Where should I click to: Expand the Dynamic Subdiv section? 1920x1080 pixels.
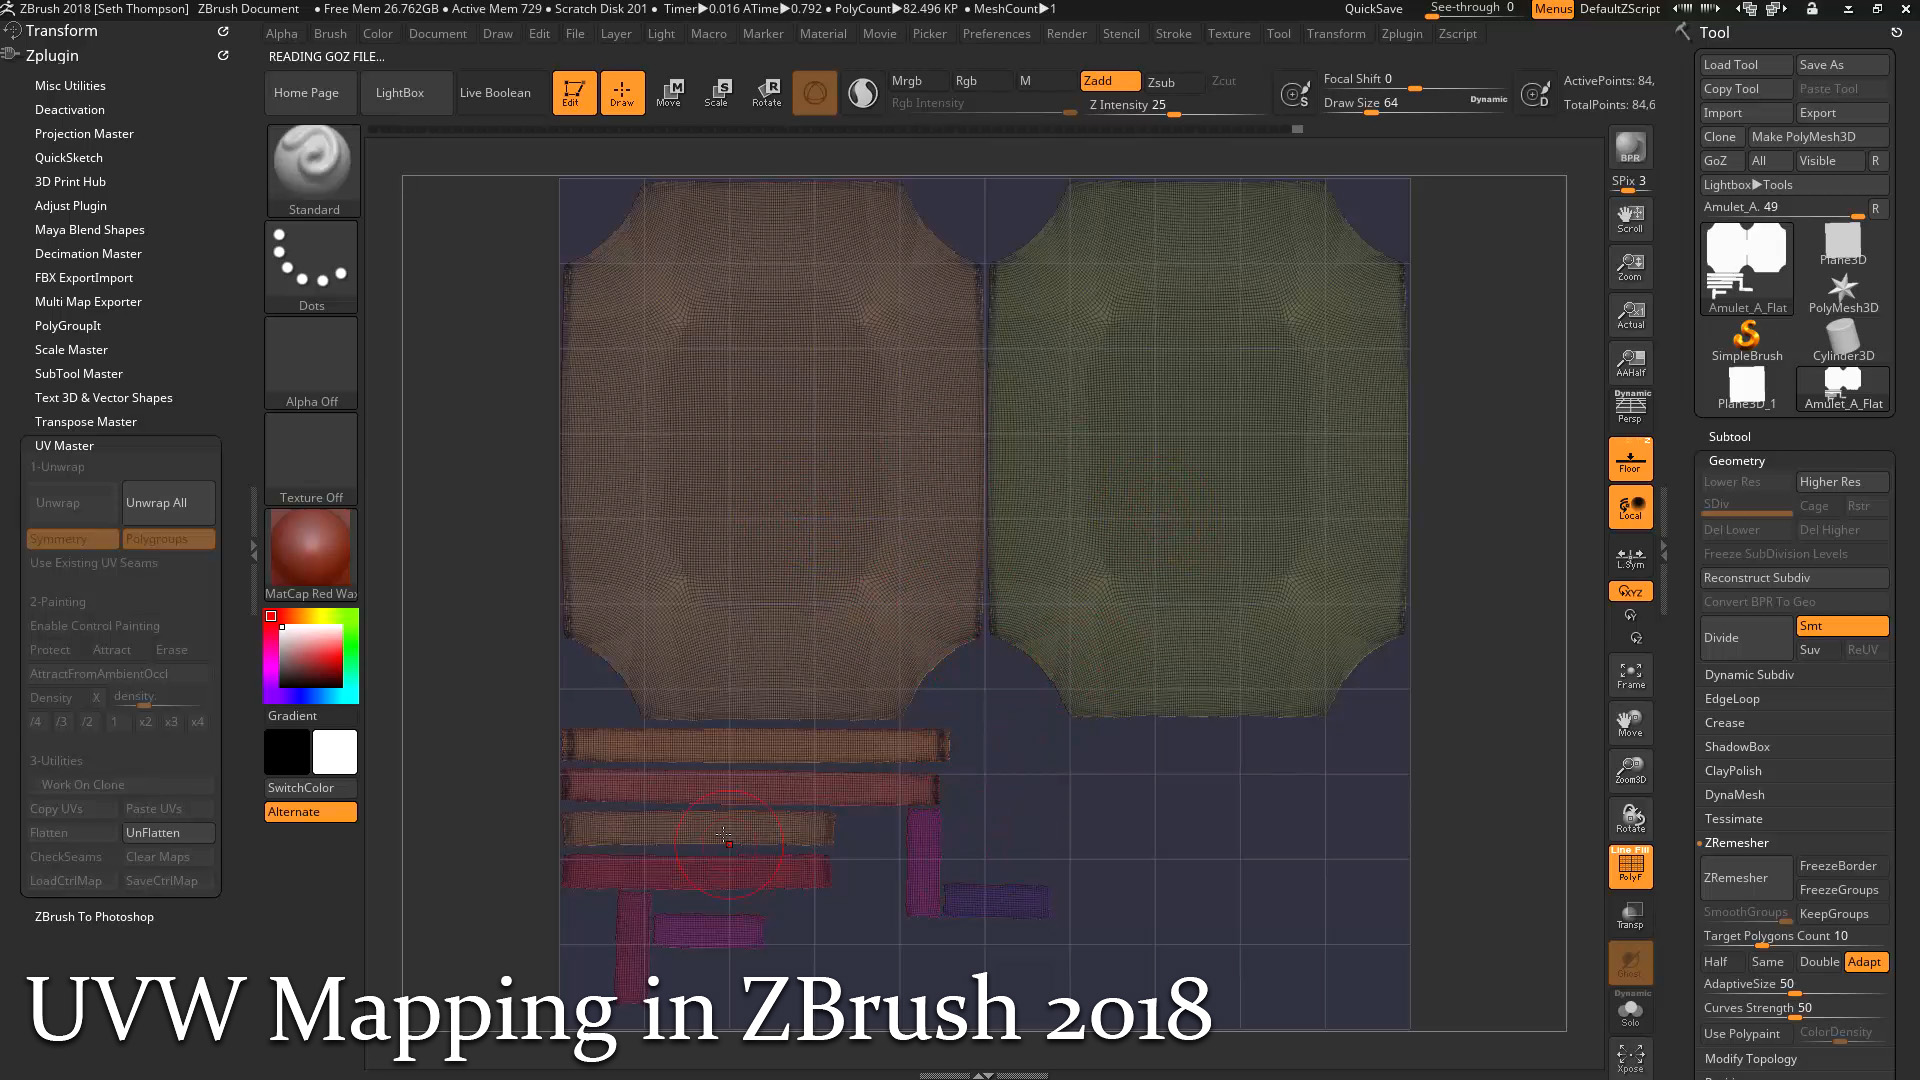1749,675
